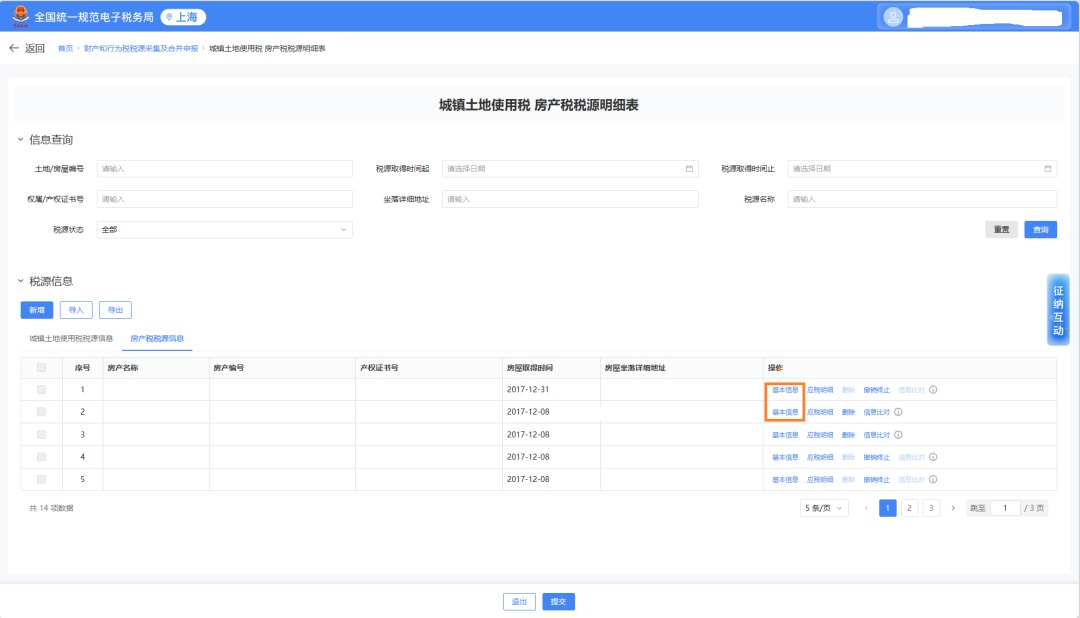Open calendar icon in 税源取得时间起 field
The image size is (1080, 618).
(689, 169)
